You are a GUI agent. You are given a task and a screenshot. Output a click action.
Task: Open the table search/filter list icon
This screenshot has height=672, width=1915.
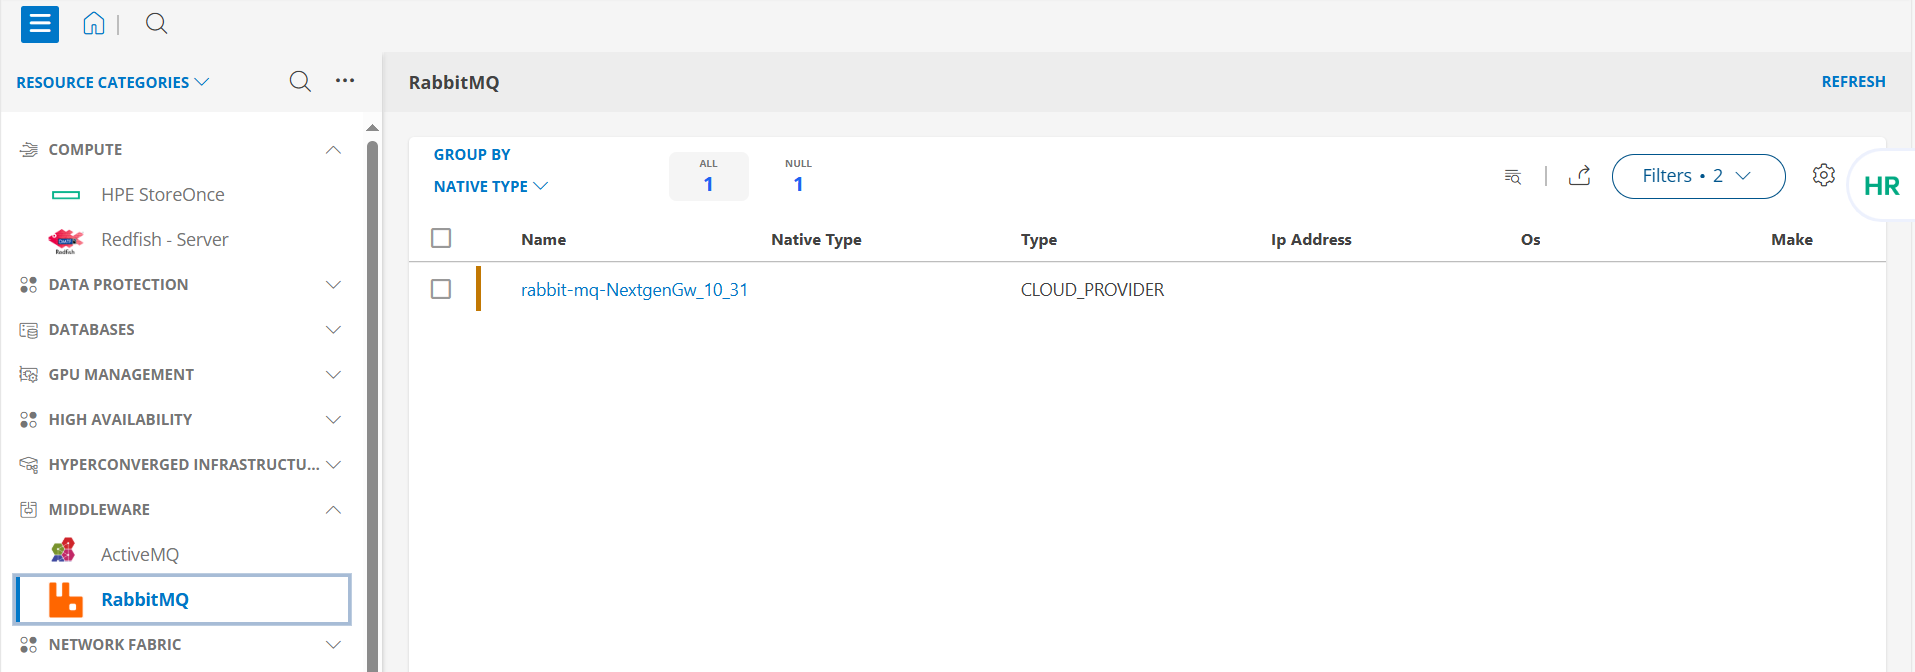click(1513, 177)
